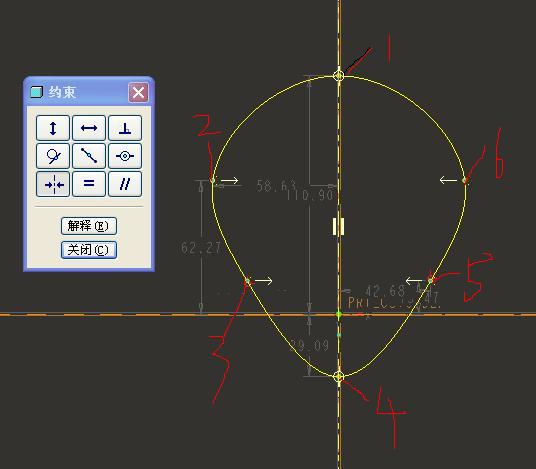Screen dimensions: 536x469
Task: Select the tangent constraint icon
Action: tap(53, 156)
